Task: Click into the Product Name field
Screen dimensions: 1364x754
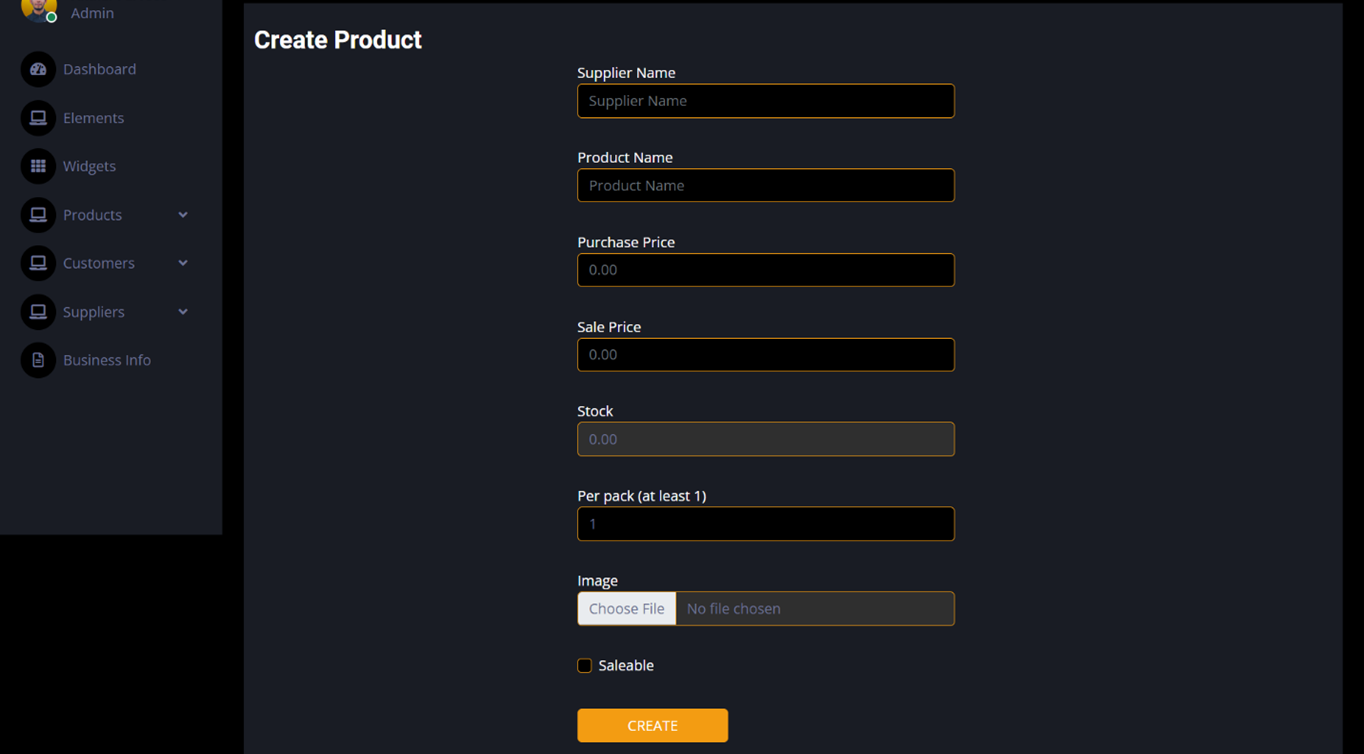Action: tap(765, 186)
